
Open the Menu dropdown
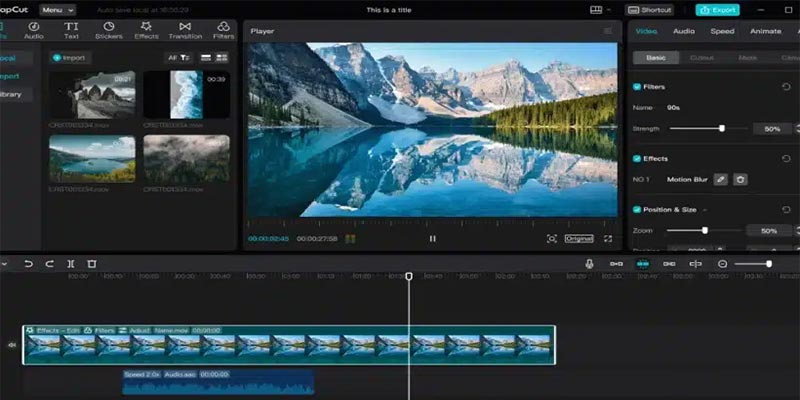click(x=58, y=10)
